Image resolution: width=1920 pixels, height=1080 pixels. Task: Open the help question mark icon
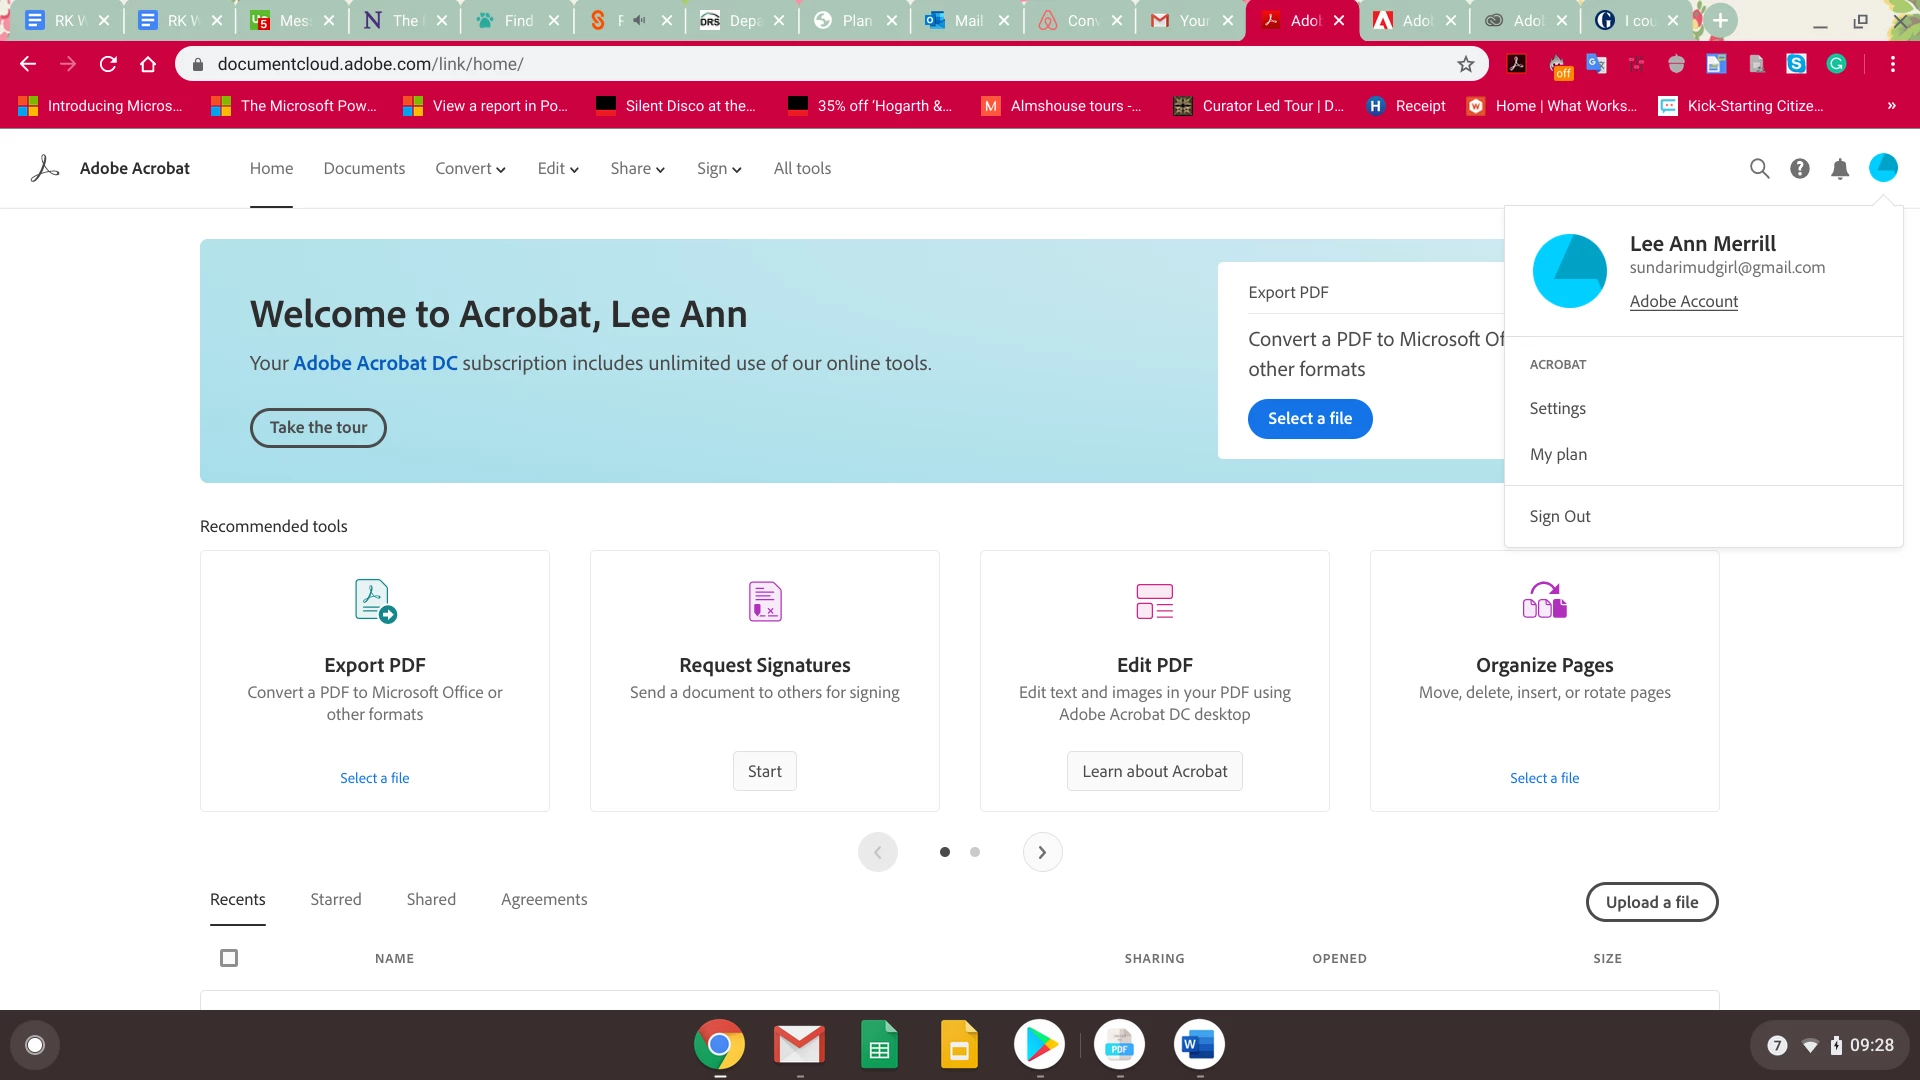[1799, 169]
